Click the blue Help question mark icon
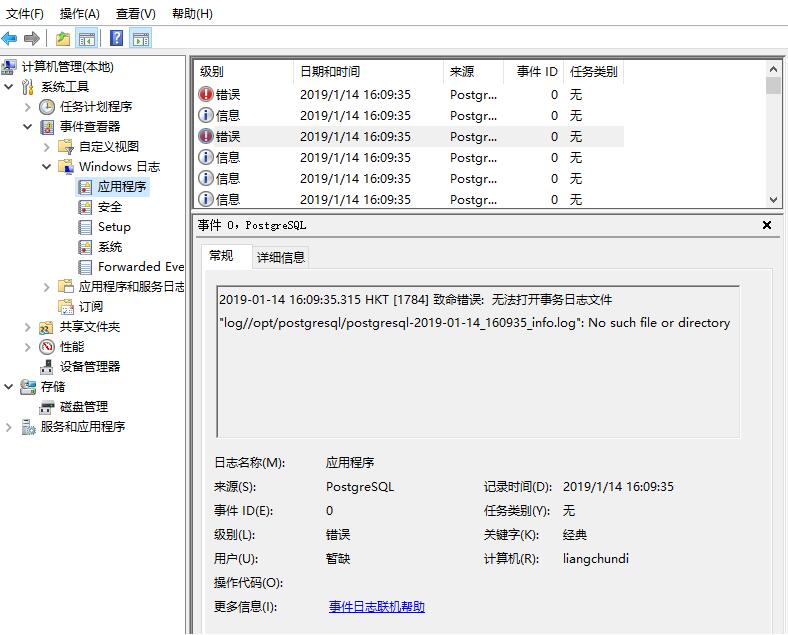 click(117, 39)
